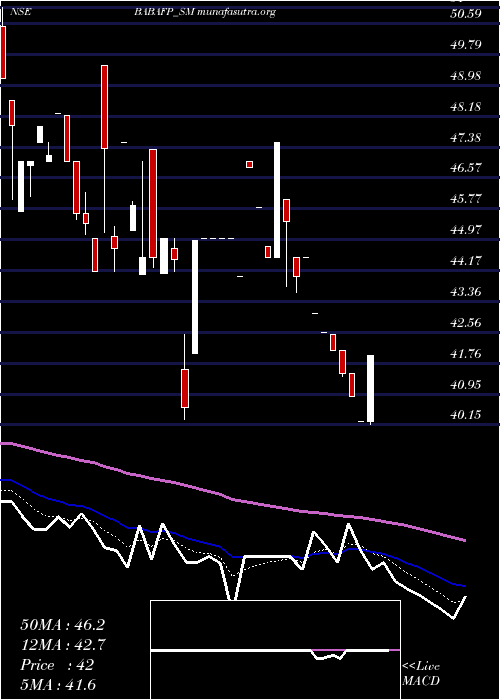Click the 49.79 price axis label
500x700 pixels.
tap(466, 45)
